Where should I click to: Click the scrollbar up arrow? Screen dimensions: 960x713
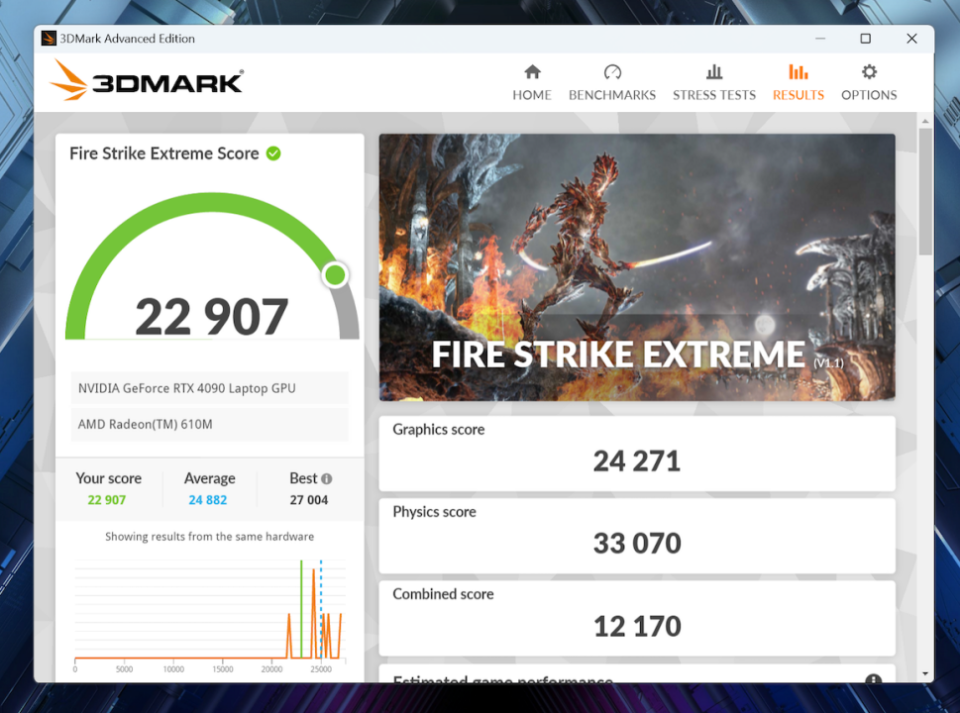pyautogui.click(x=925, y=121)
